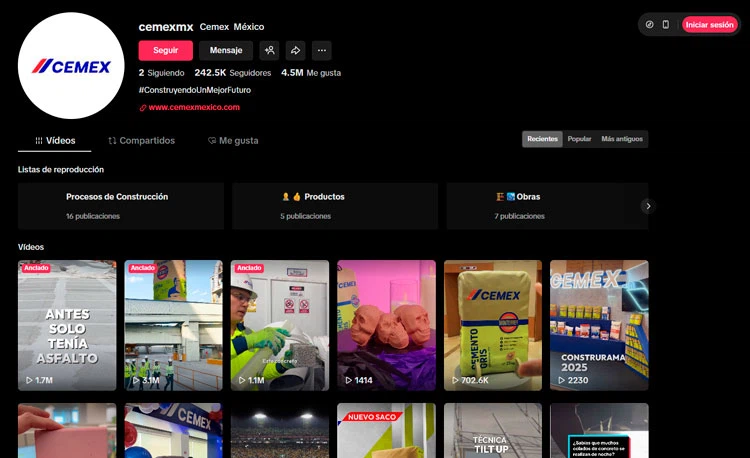Screen dimensions: 750x458
Task: Open the Obras playlist
Action: pos(547,206)
